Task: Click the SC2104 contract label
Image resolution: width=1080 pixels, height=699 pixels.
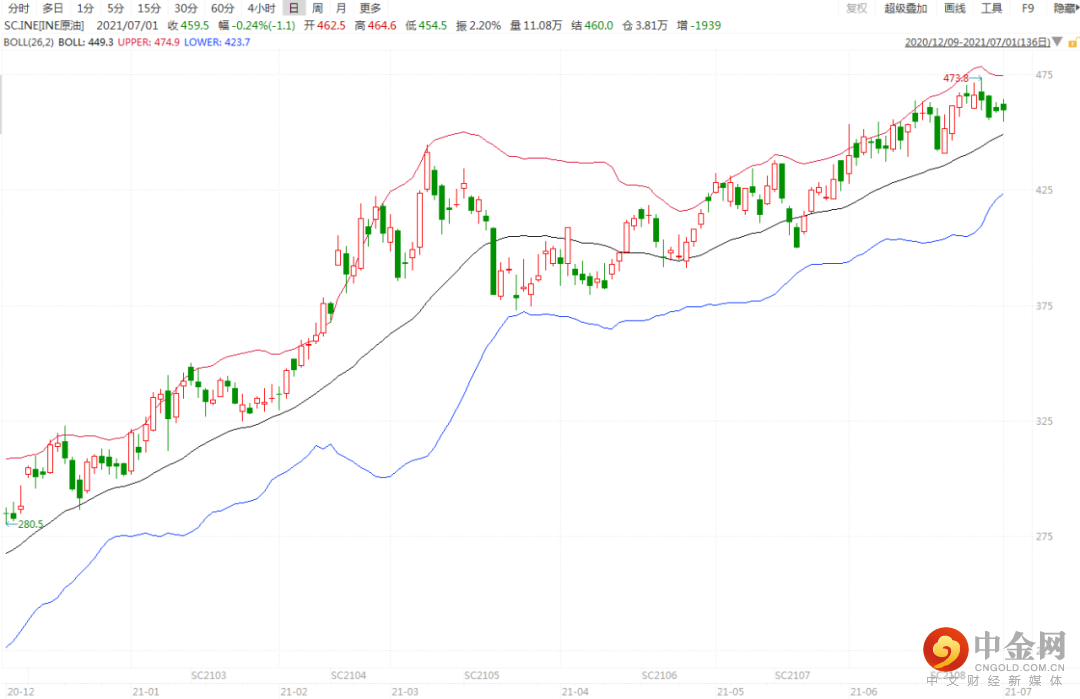Action: (349, 675)
